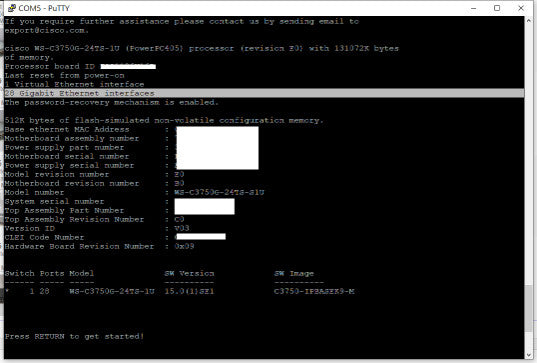This screenshot has width=537, height=363.
Task: Click 'Motherboard serial number' label
Action: (x=67, y=156)
